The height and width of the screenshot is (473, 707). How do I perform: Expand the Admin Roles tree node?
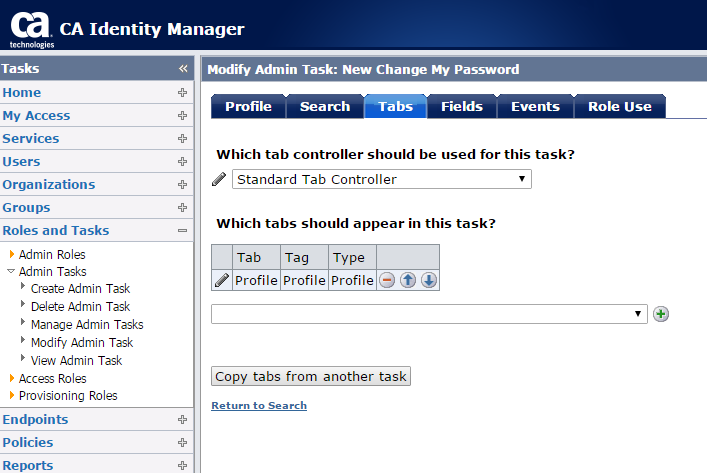click(12, 255)
